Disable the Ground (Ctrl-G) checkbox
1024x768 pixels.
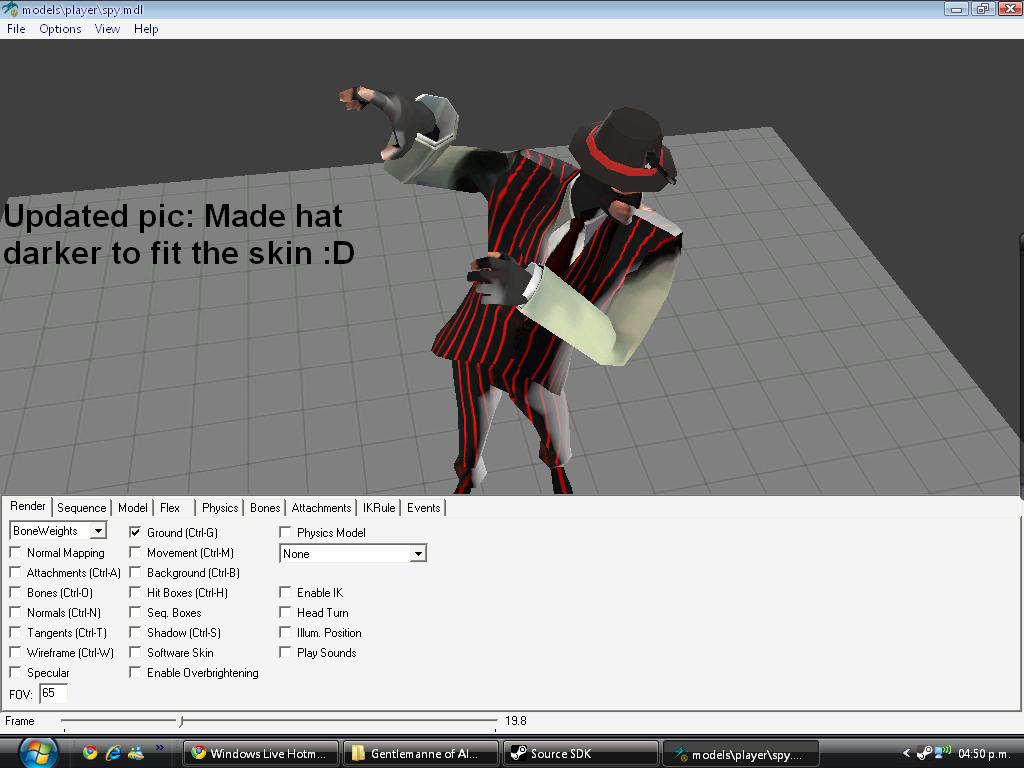(x=135, y=533)
